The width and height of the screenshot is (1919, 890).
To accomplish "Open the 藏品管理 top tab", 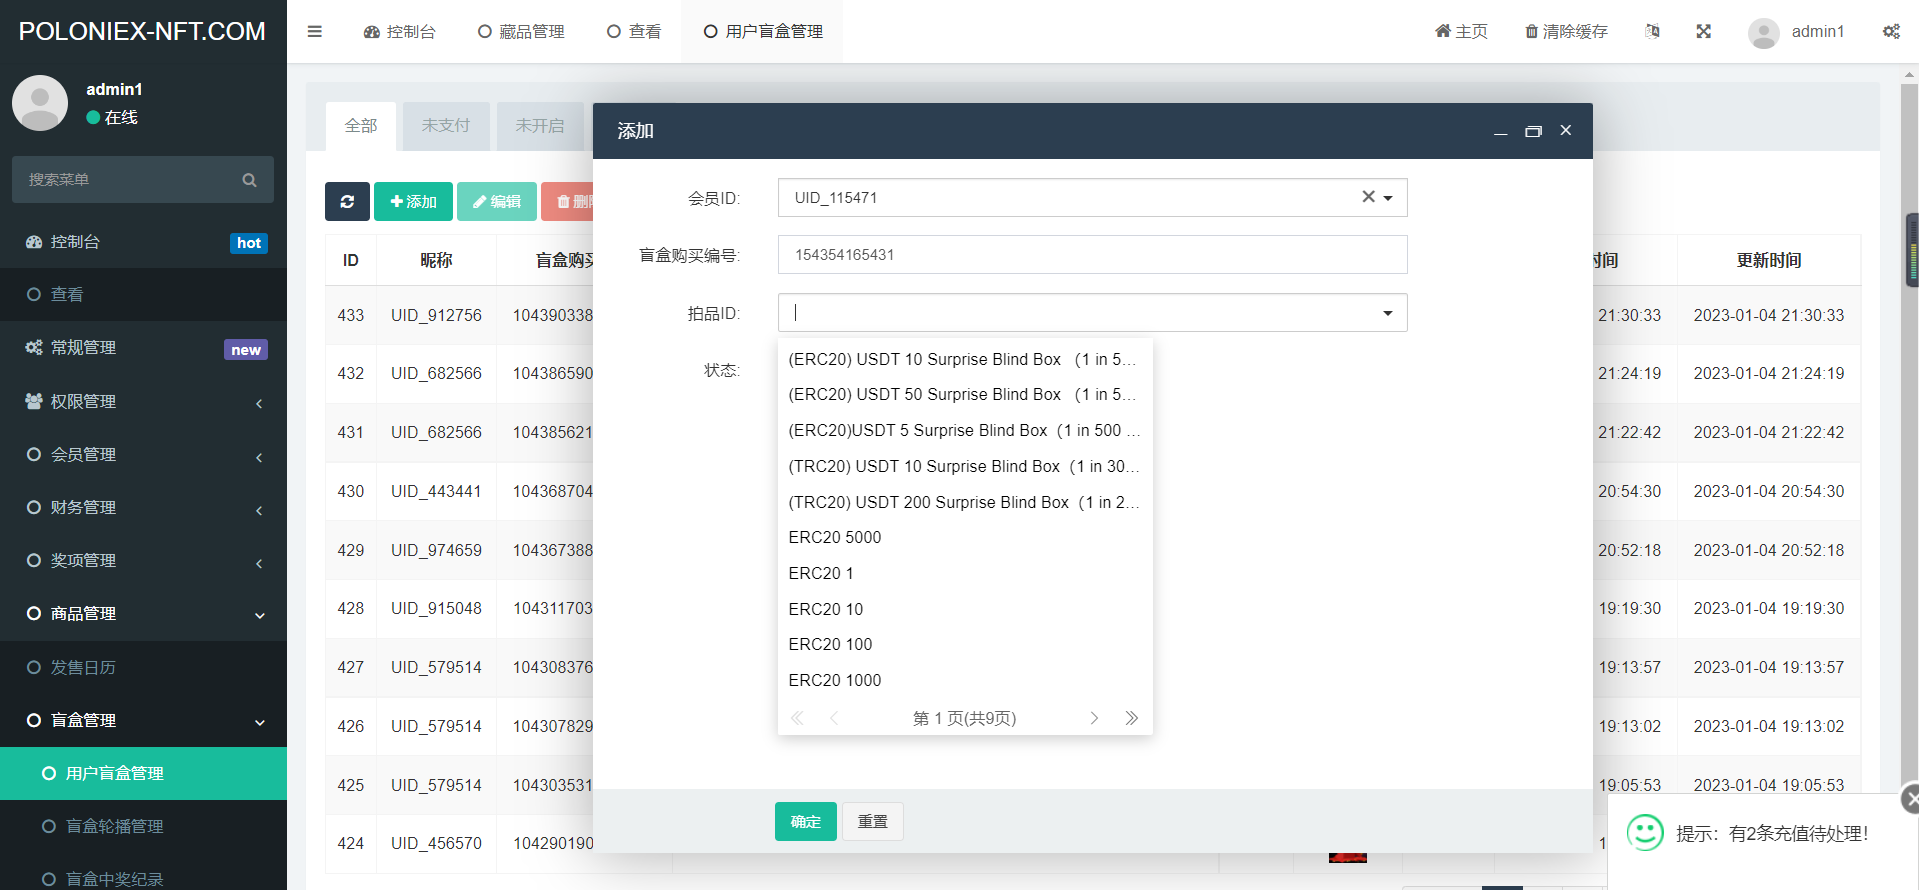I will (521, 31).
